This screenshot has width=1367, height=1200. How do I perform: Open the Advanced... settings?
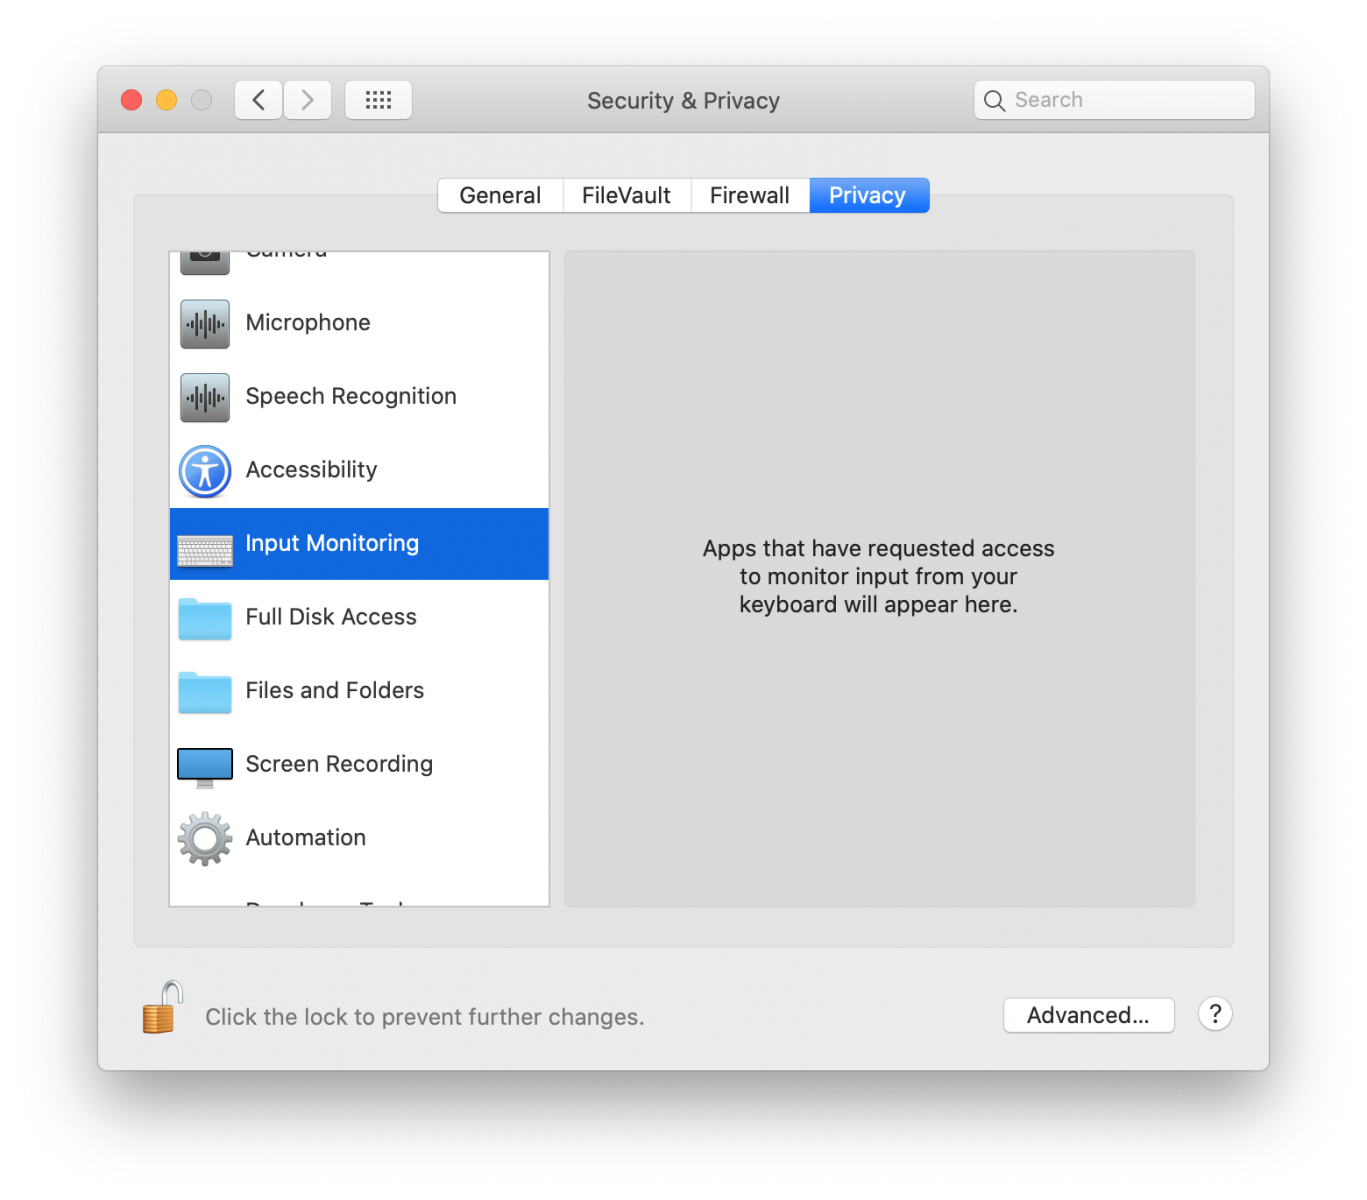(x=1088, y=1015)
